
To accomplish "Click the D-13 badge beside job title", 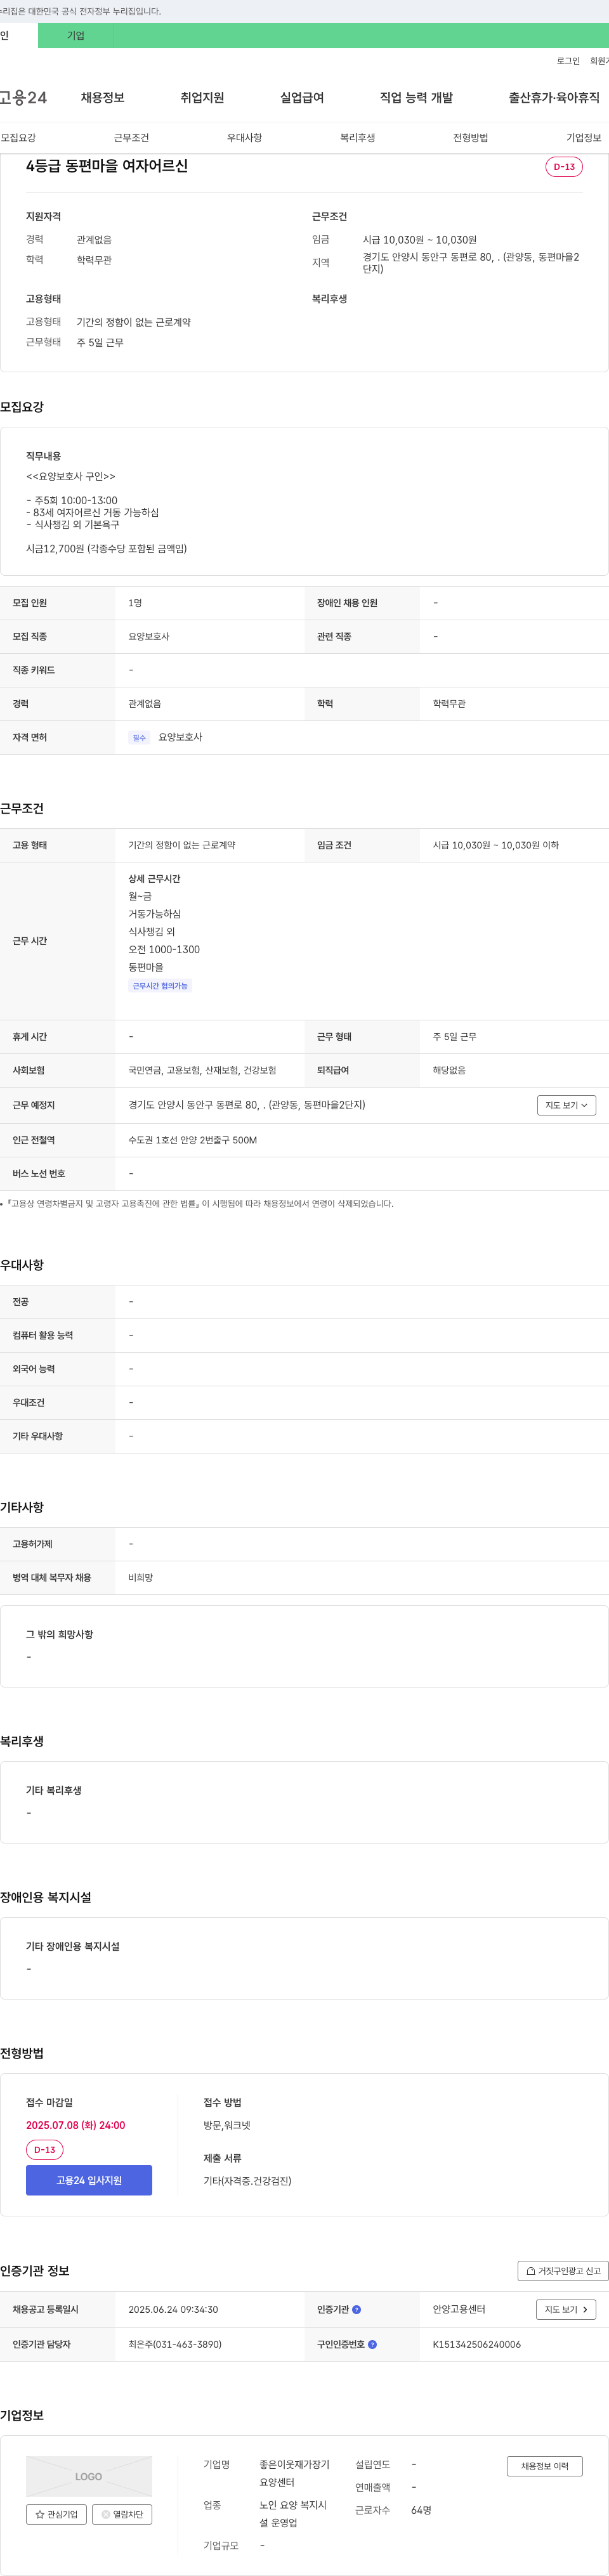I will 564,167.
